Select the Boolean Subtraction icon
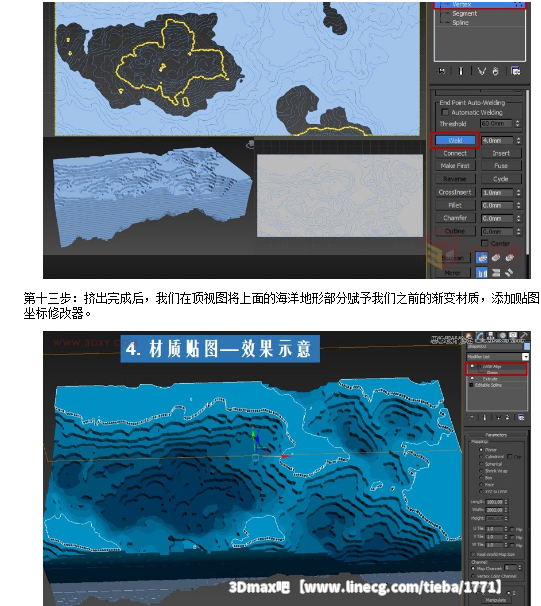Screen dimensions: 541x606 click(x=496, y=257)
